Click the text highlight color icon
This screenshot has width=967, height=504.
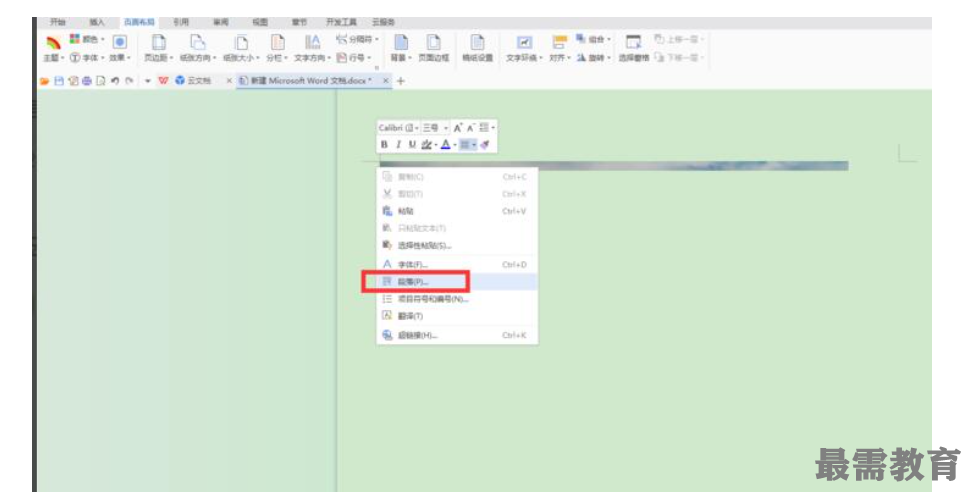tap(429, 144)
